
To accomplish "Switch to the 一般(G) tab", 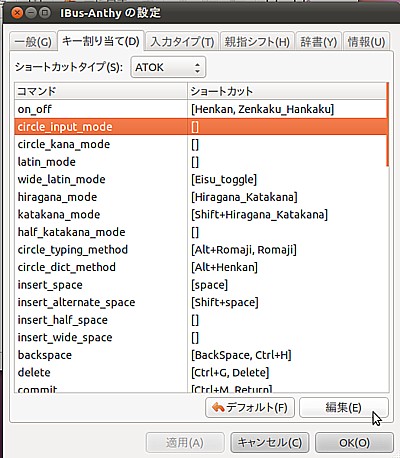I will pyautogui.click(x=33, y=42).
